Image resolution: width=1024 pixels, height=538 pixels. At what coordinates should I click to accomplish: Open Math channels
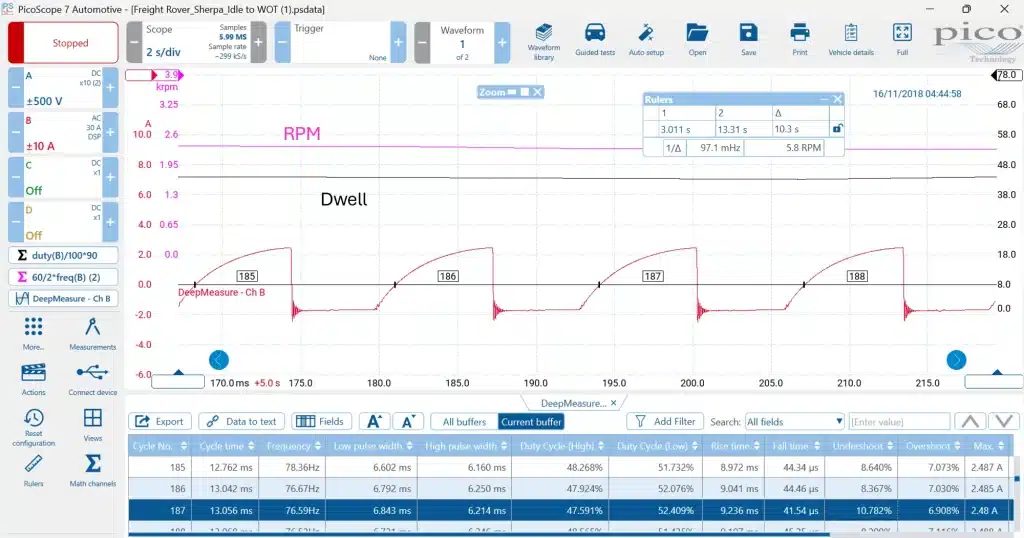pyautogui.click(x=92, y=471)
